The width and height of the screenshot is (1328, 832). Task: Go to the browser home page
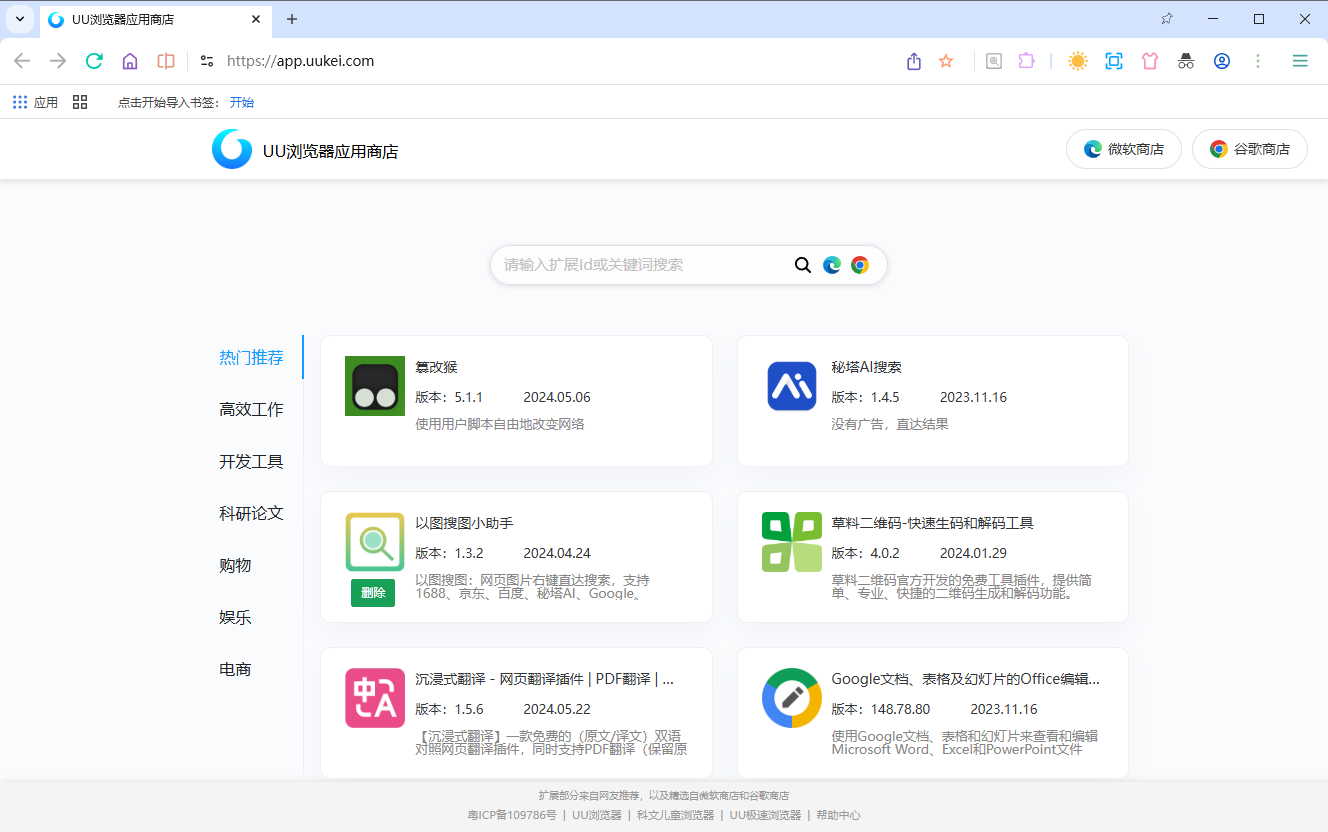tap(130, 61)
